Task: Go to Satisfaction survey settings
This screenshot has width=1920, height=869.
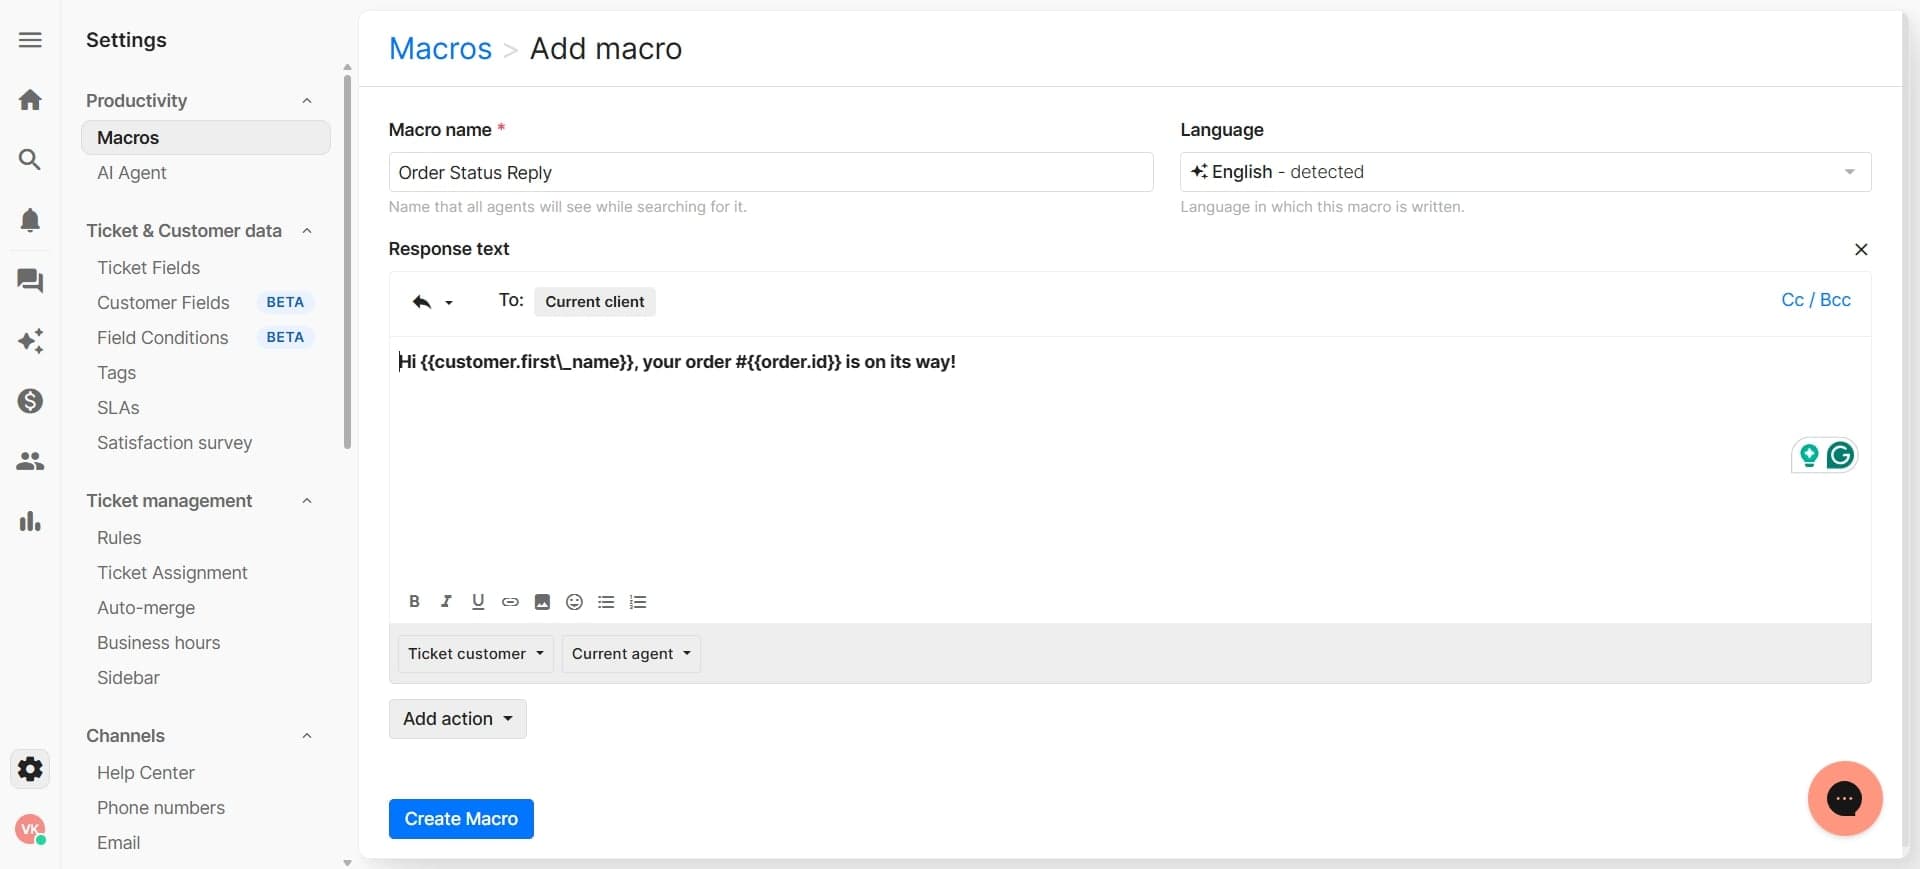Action: point(174,443)
